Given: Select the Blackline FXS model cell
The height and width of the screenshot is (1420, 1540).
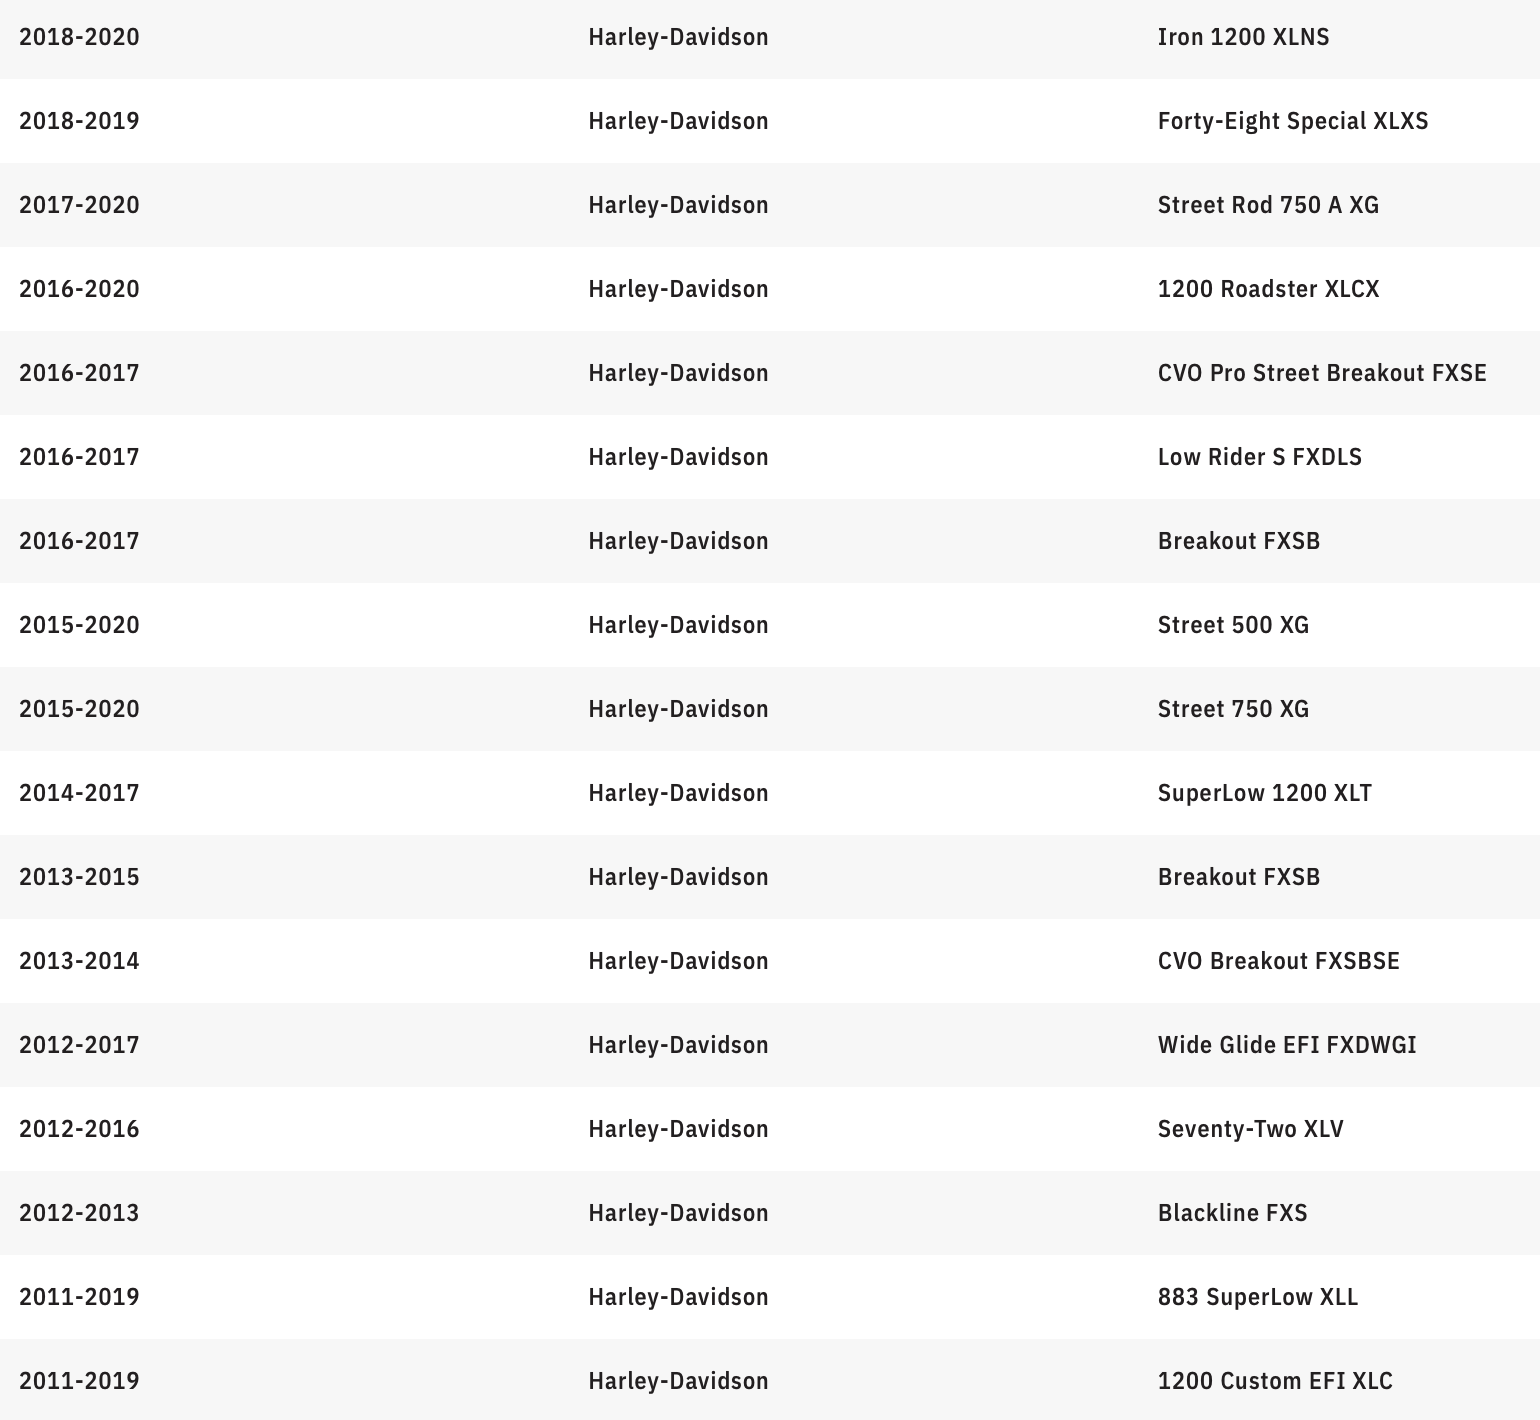Looking at the screenshot, I should tap(1232, 1214).
